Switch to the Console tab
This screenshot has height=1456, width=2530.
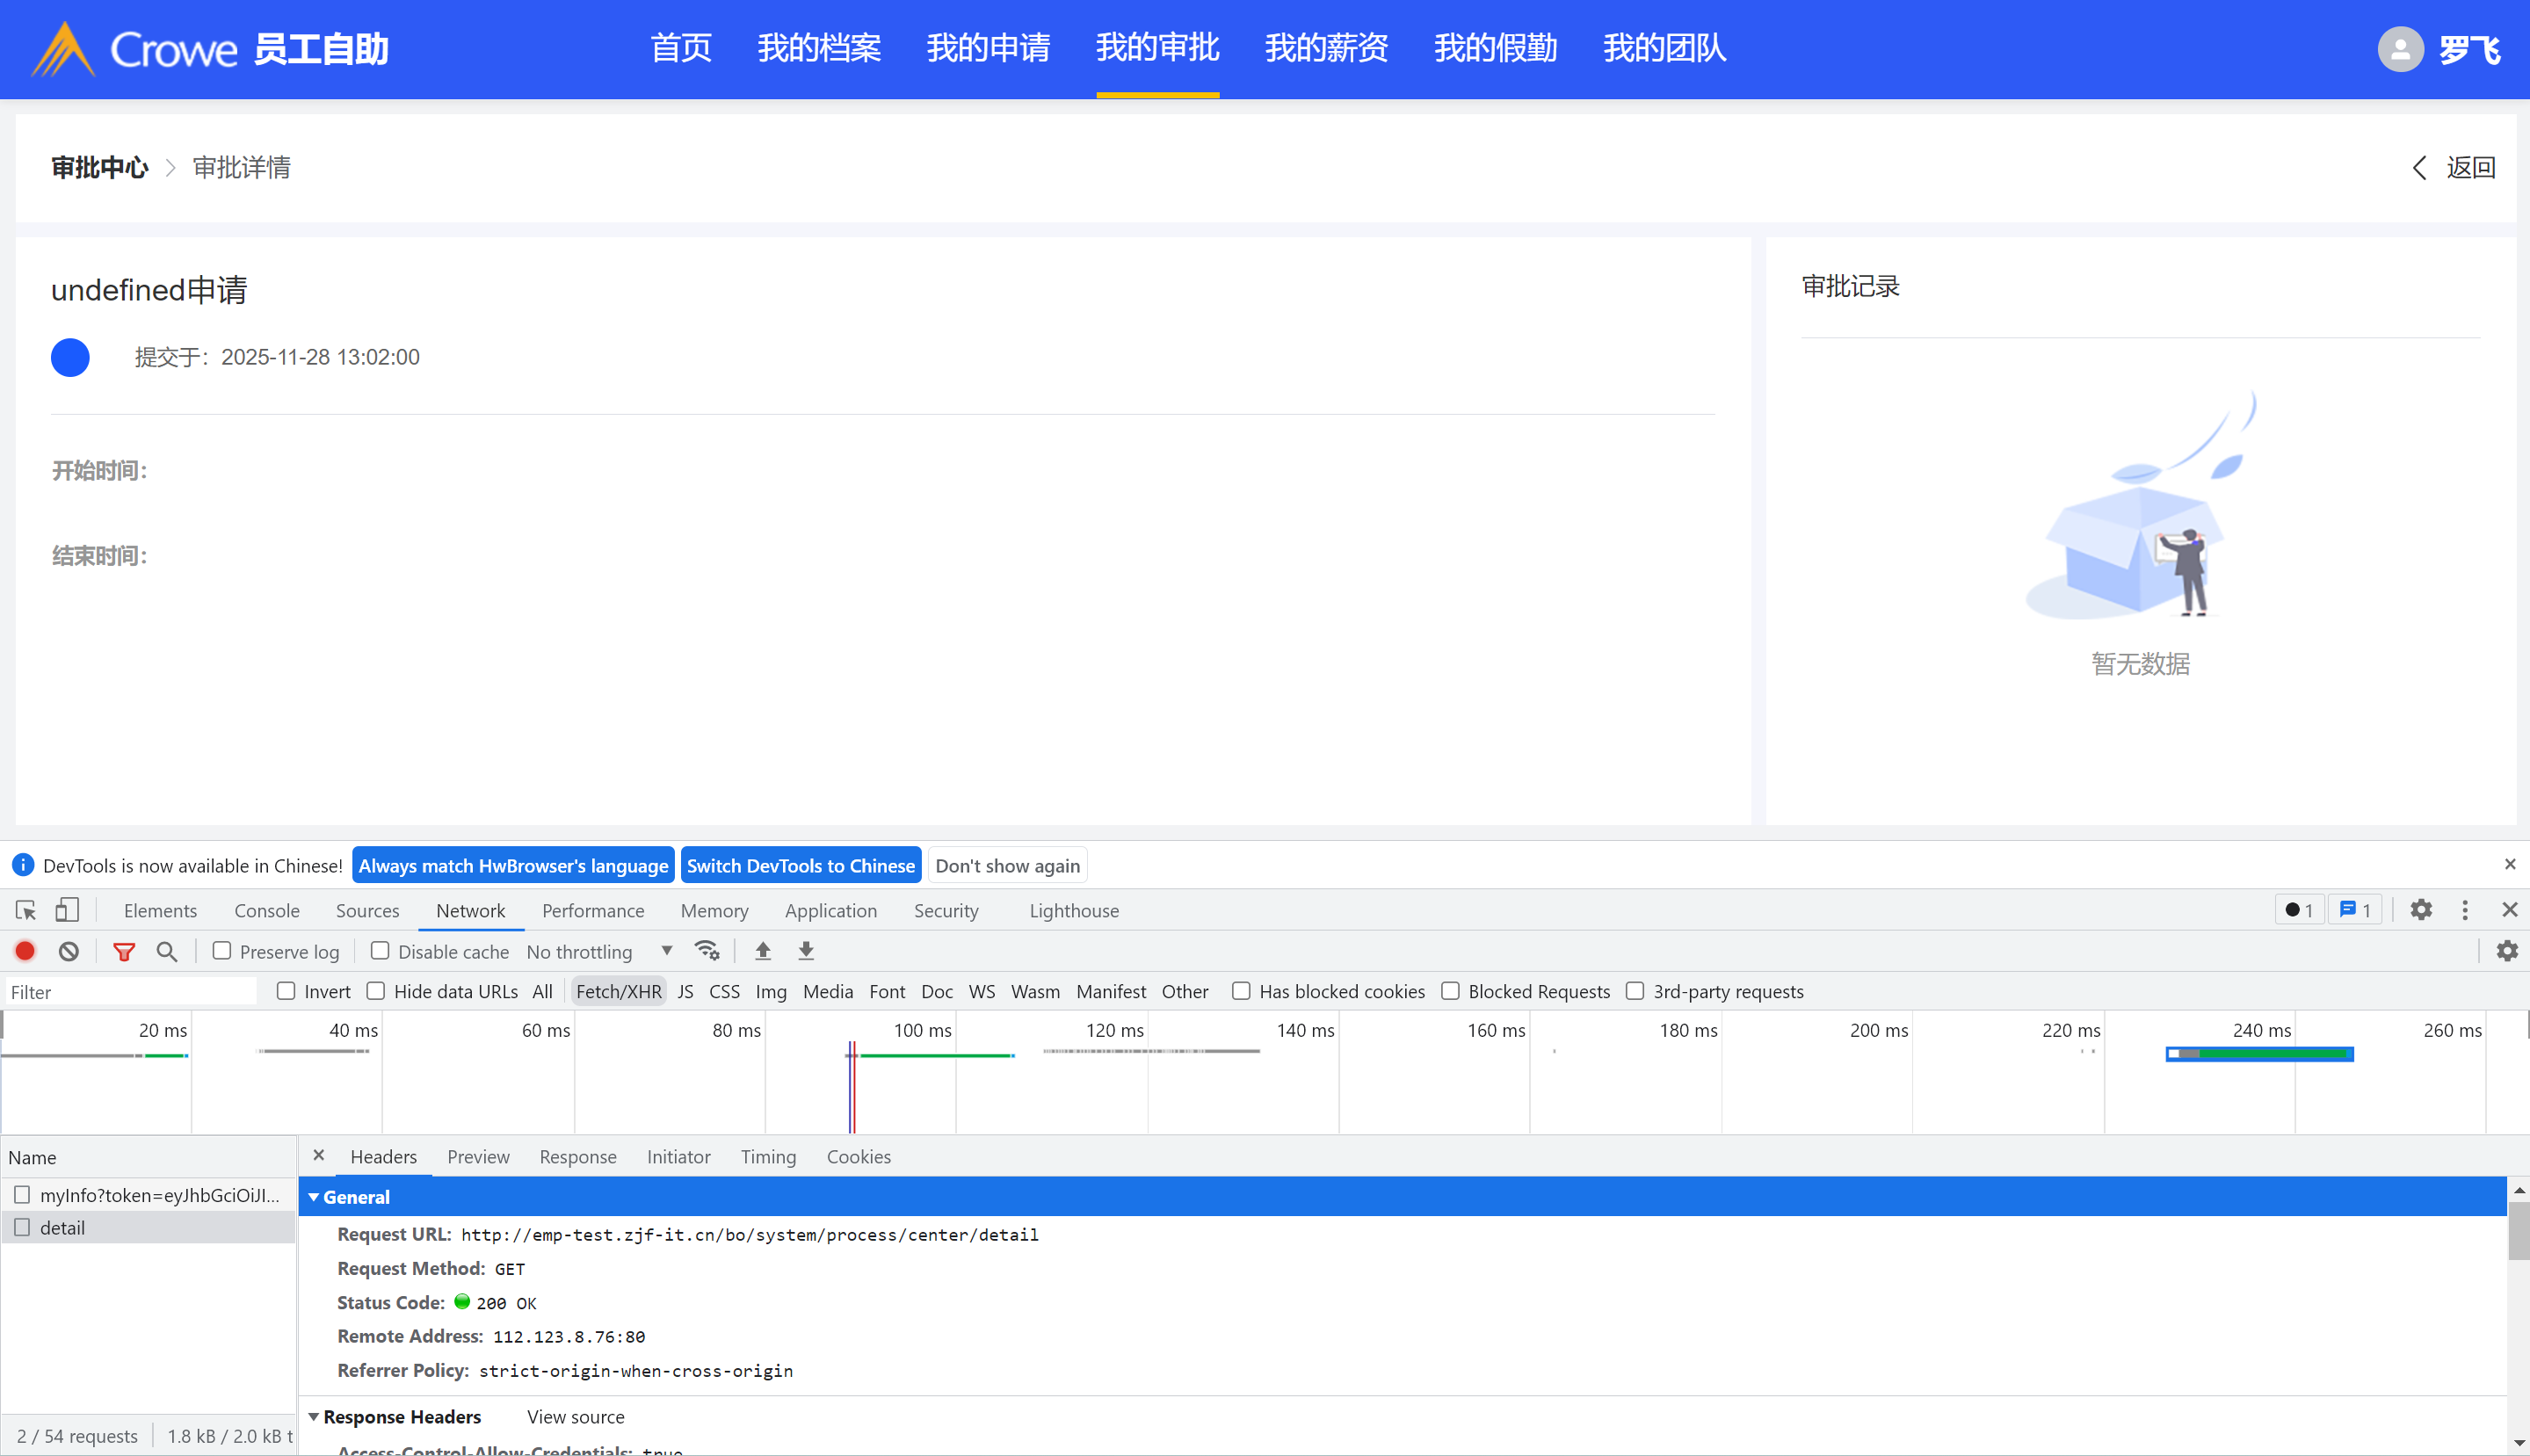coord(266,910)
